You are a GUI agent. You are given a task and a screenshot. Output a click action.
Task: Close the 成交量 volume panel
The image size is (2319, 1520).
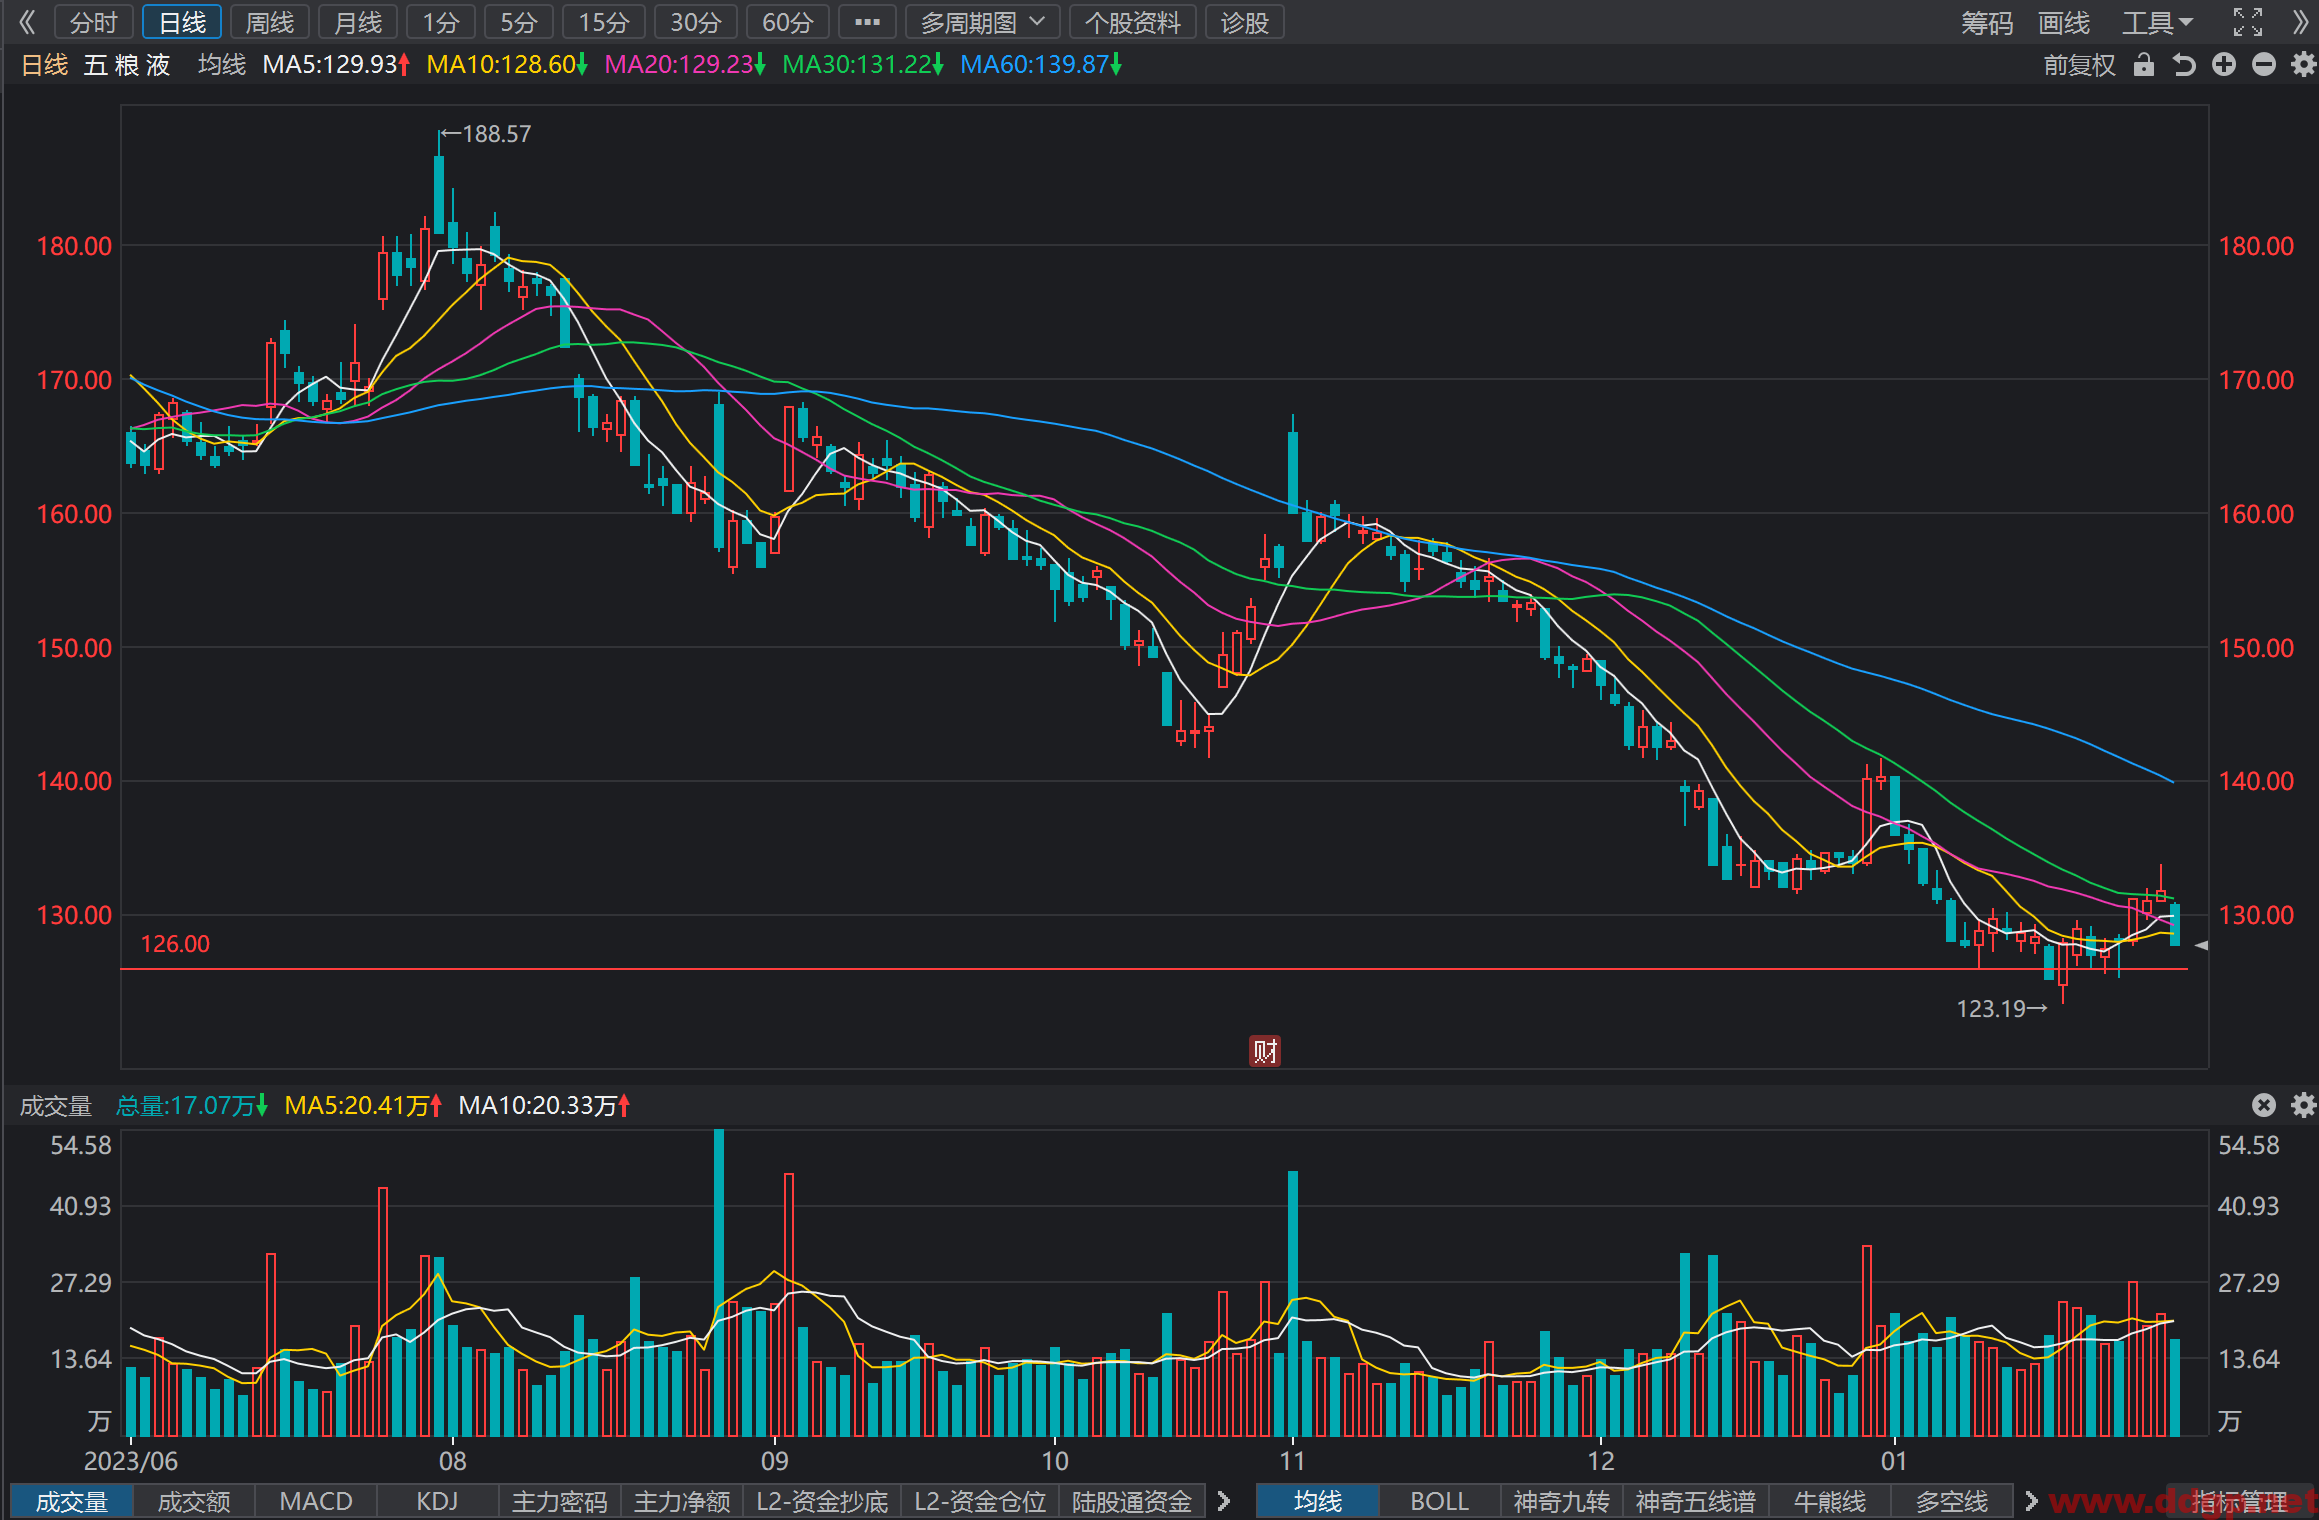[x=2264, y=1105]
